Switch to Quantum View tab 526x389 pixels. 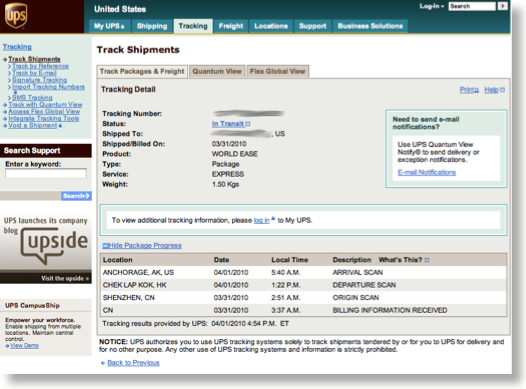217,71
